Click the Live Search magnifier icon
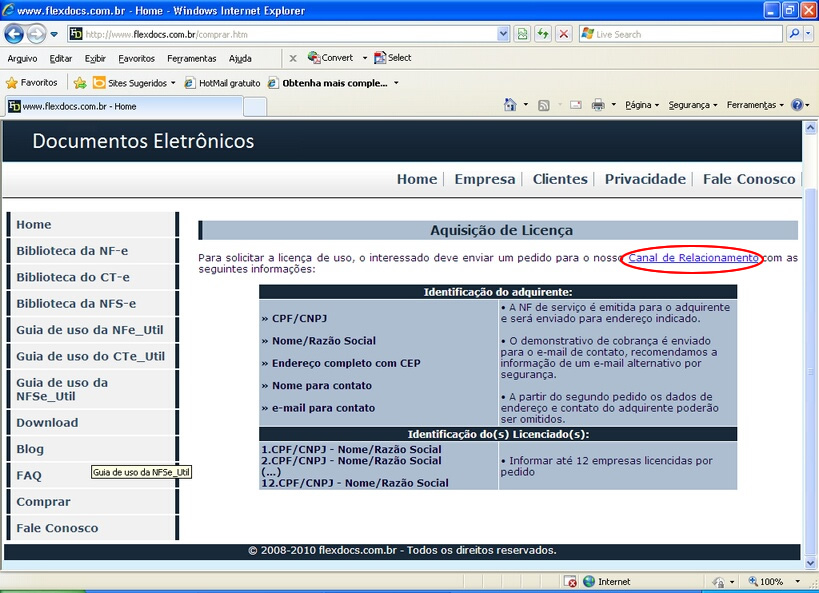Screen dimensions: 819x593 point(794,34)
